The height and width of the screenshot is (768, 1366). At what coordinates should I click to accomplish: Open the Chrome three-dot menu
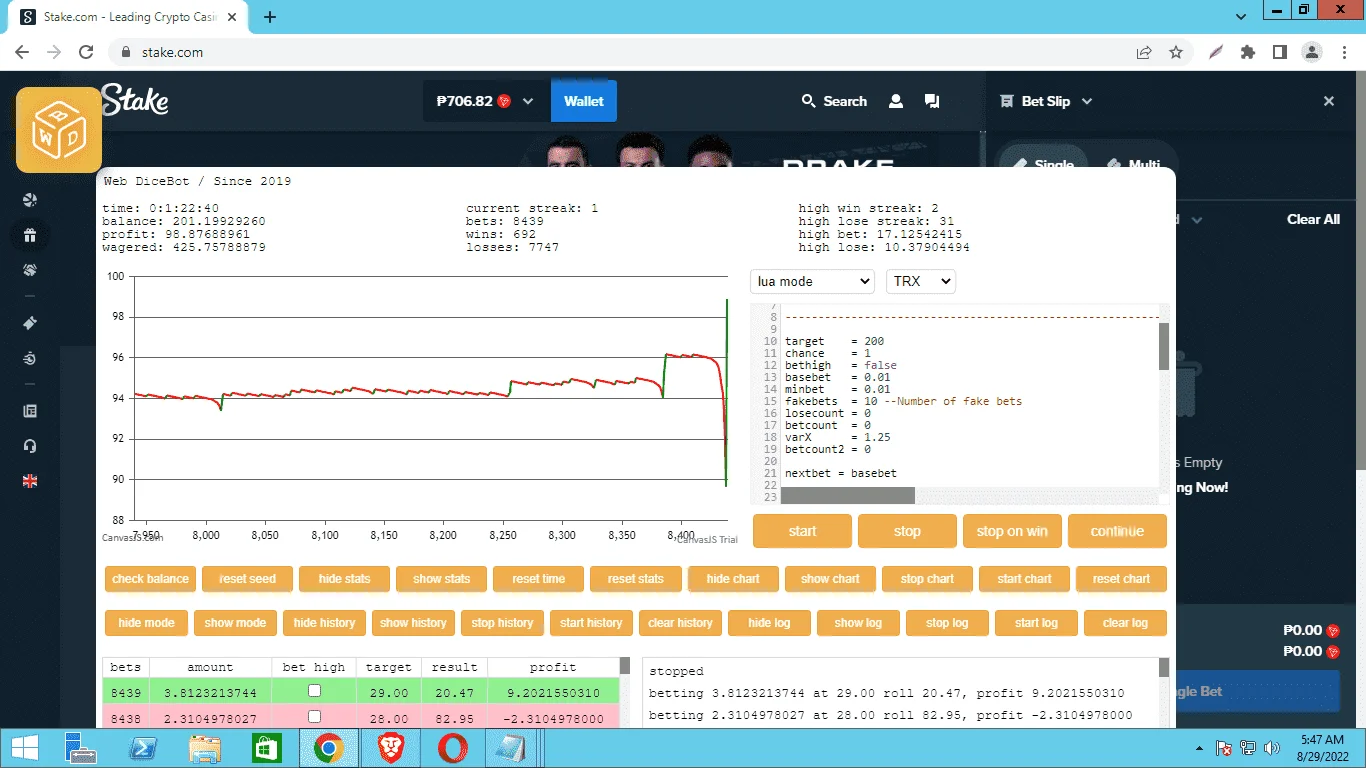click(x=1343, y=52)
